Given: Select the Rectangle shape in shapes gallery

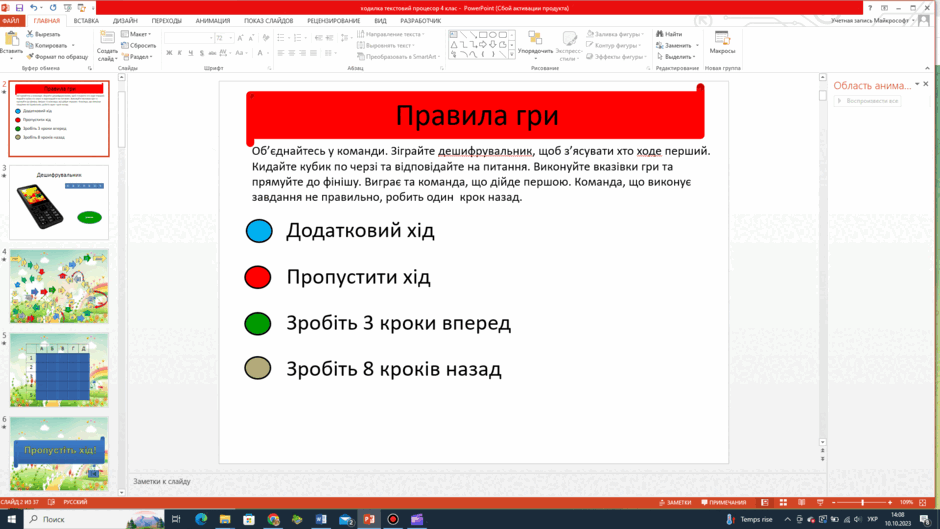Looking at the screenshot, I should [x=483, y=35].
